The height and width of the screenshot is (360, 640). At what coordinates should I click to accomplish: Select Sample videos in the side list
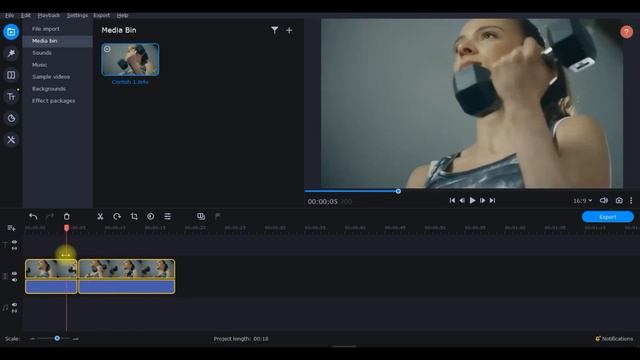coord(51,77)
